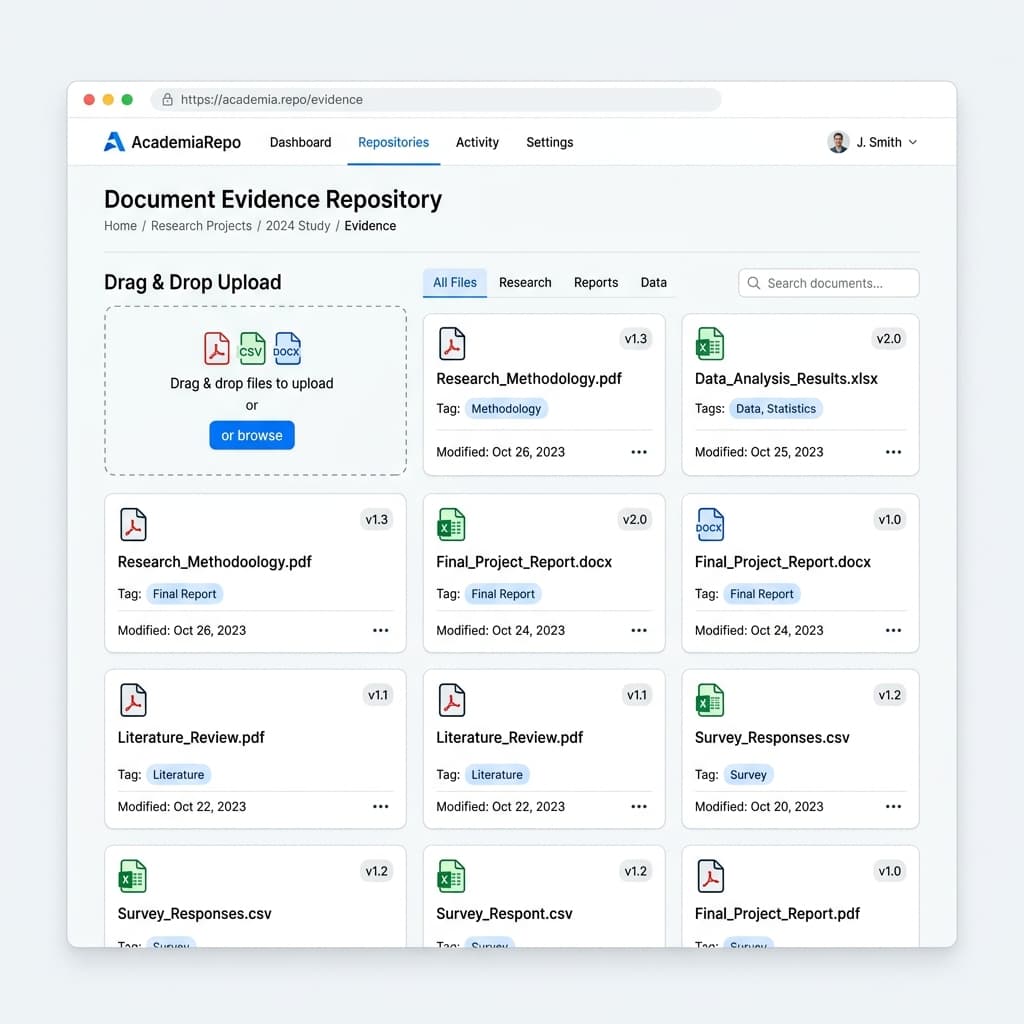Click the J. Smith username text

point(879,142)
